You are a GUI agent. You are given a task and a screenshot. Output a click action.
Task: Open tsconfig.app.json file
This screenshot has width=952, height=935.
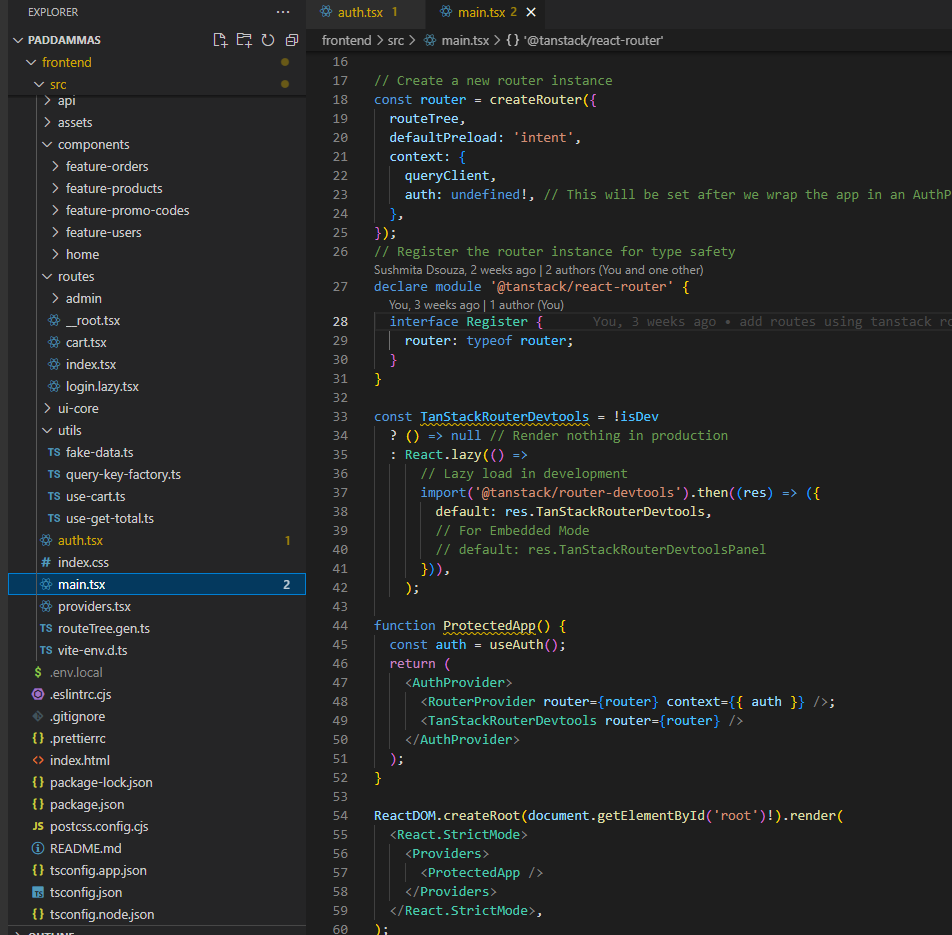(98, 871)
